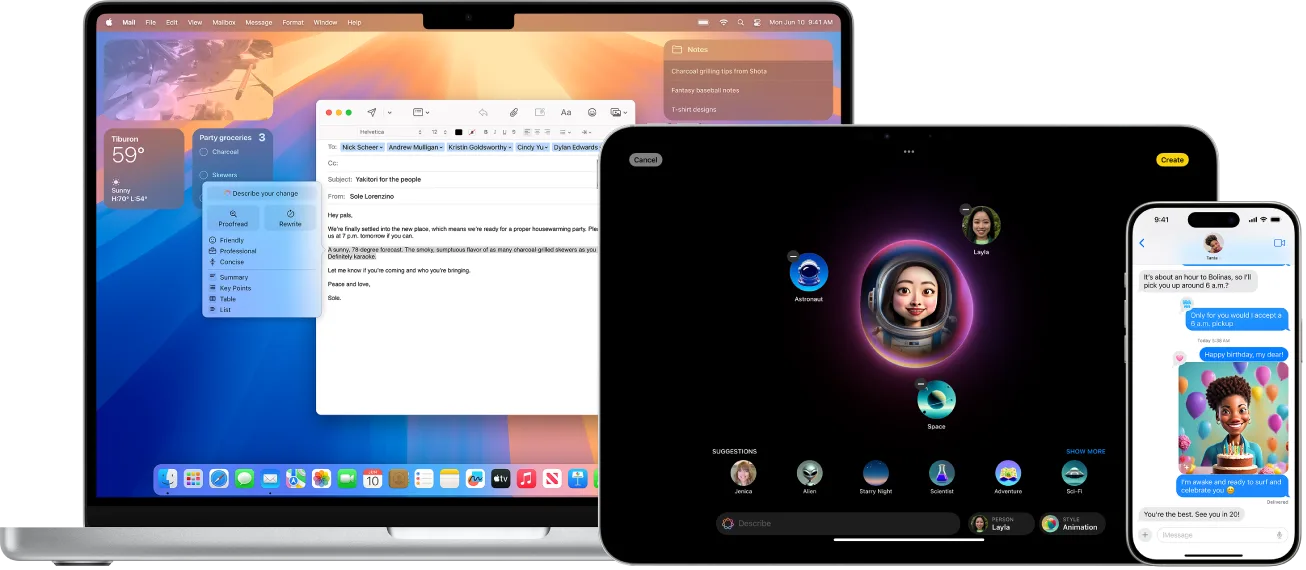Click the Describe input field on iPad
1306x570 pixels.
(840, 523)
